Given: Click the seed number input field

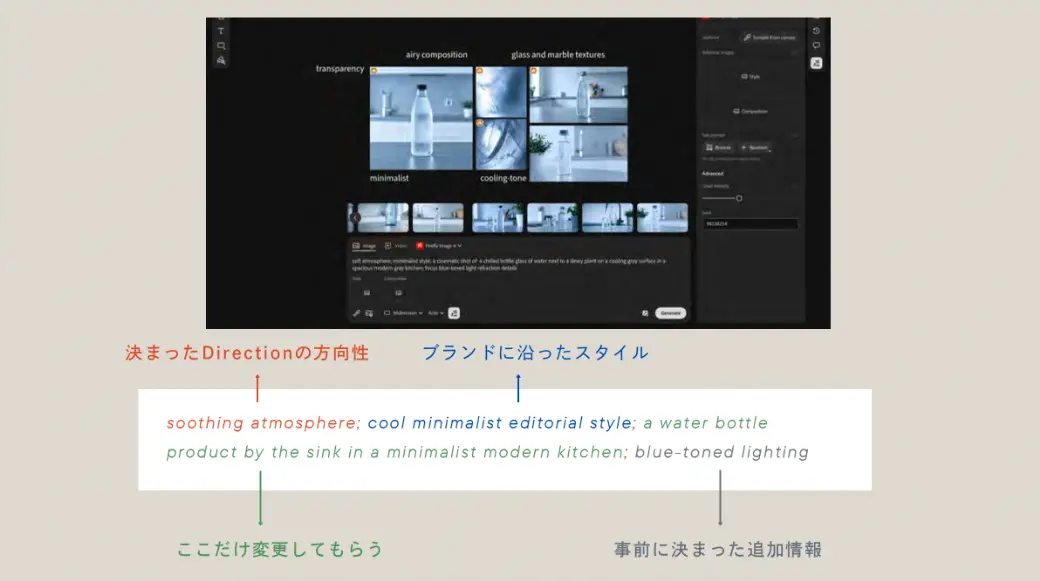Looking at the screenshot, I should 750,224.
